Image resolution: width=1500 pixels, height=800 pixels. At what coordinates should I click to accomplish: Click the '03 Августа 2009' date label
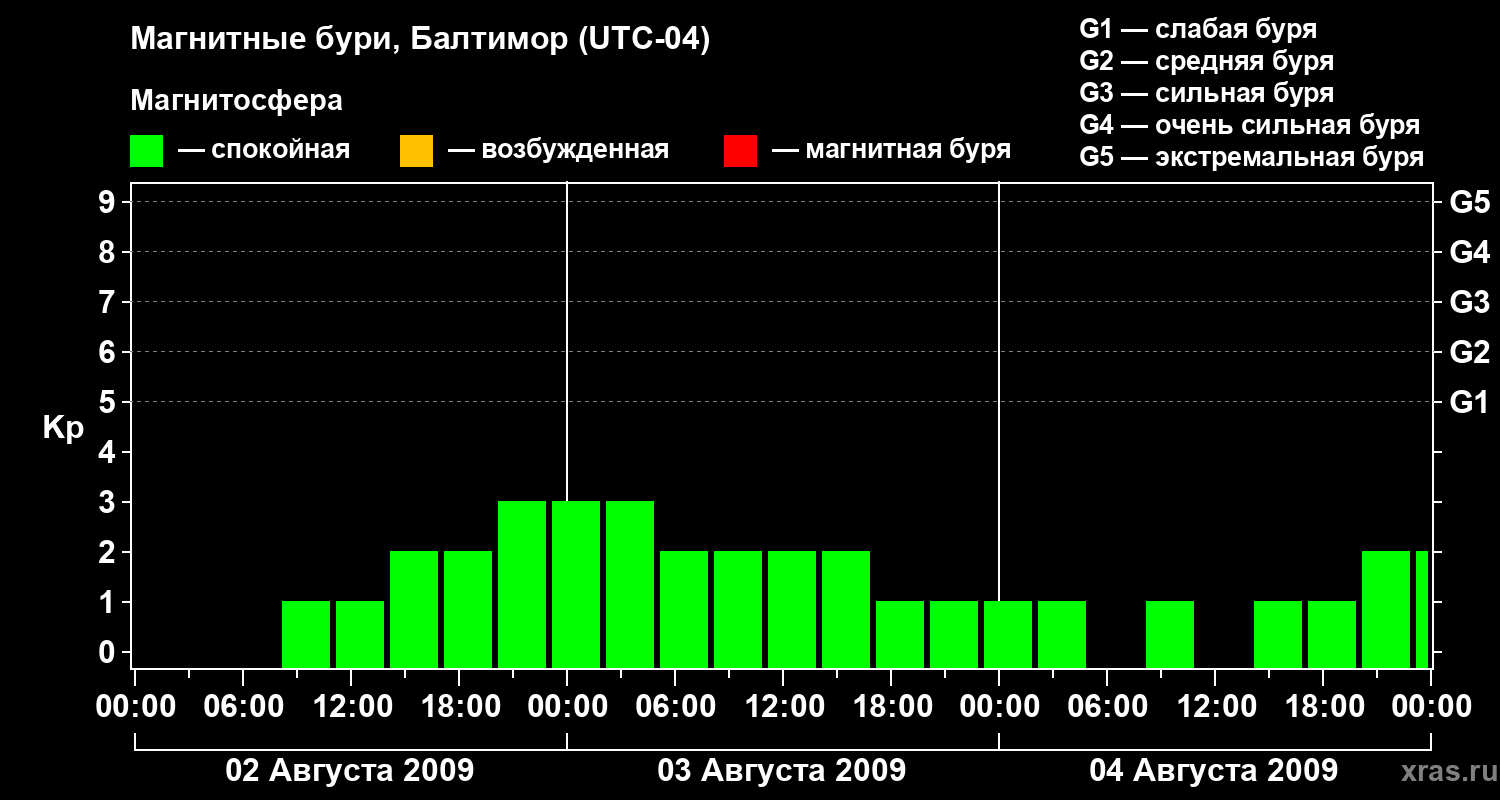pyautogui.click(x=782, y=771)
